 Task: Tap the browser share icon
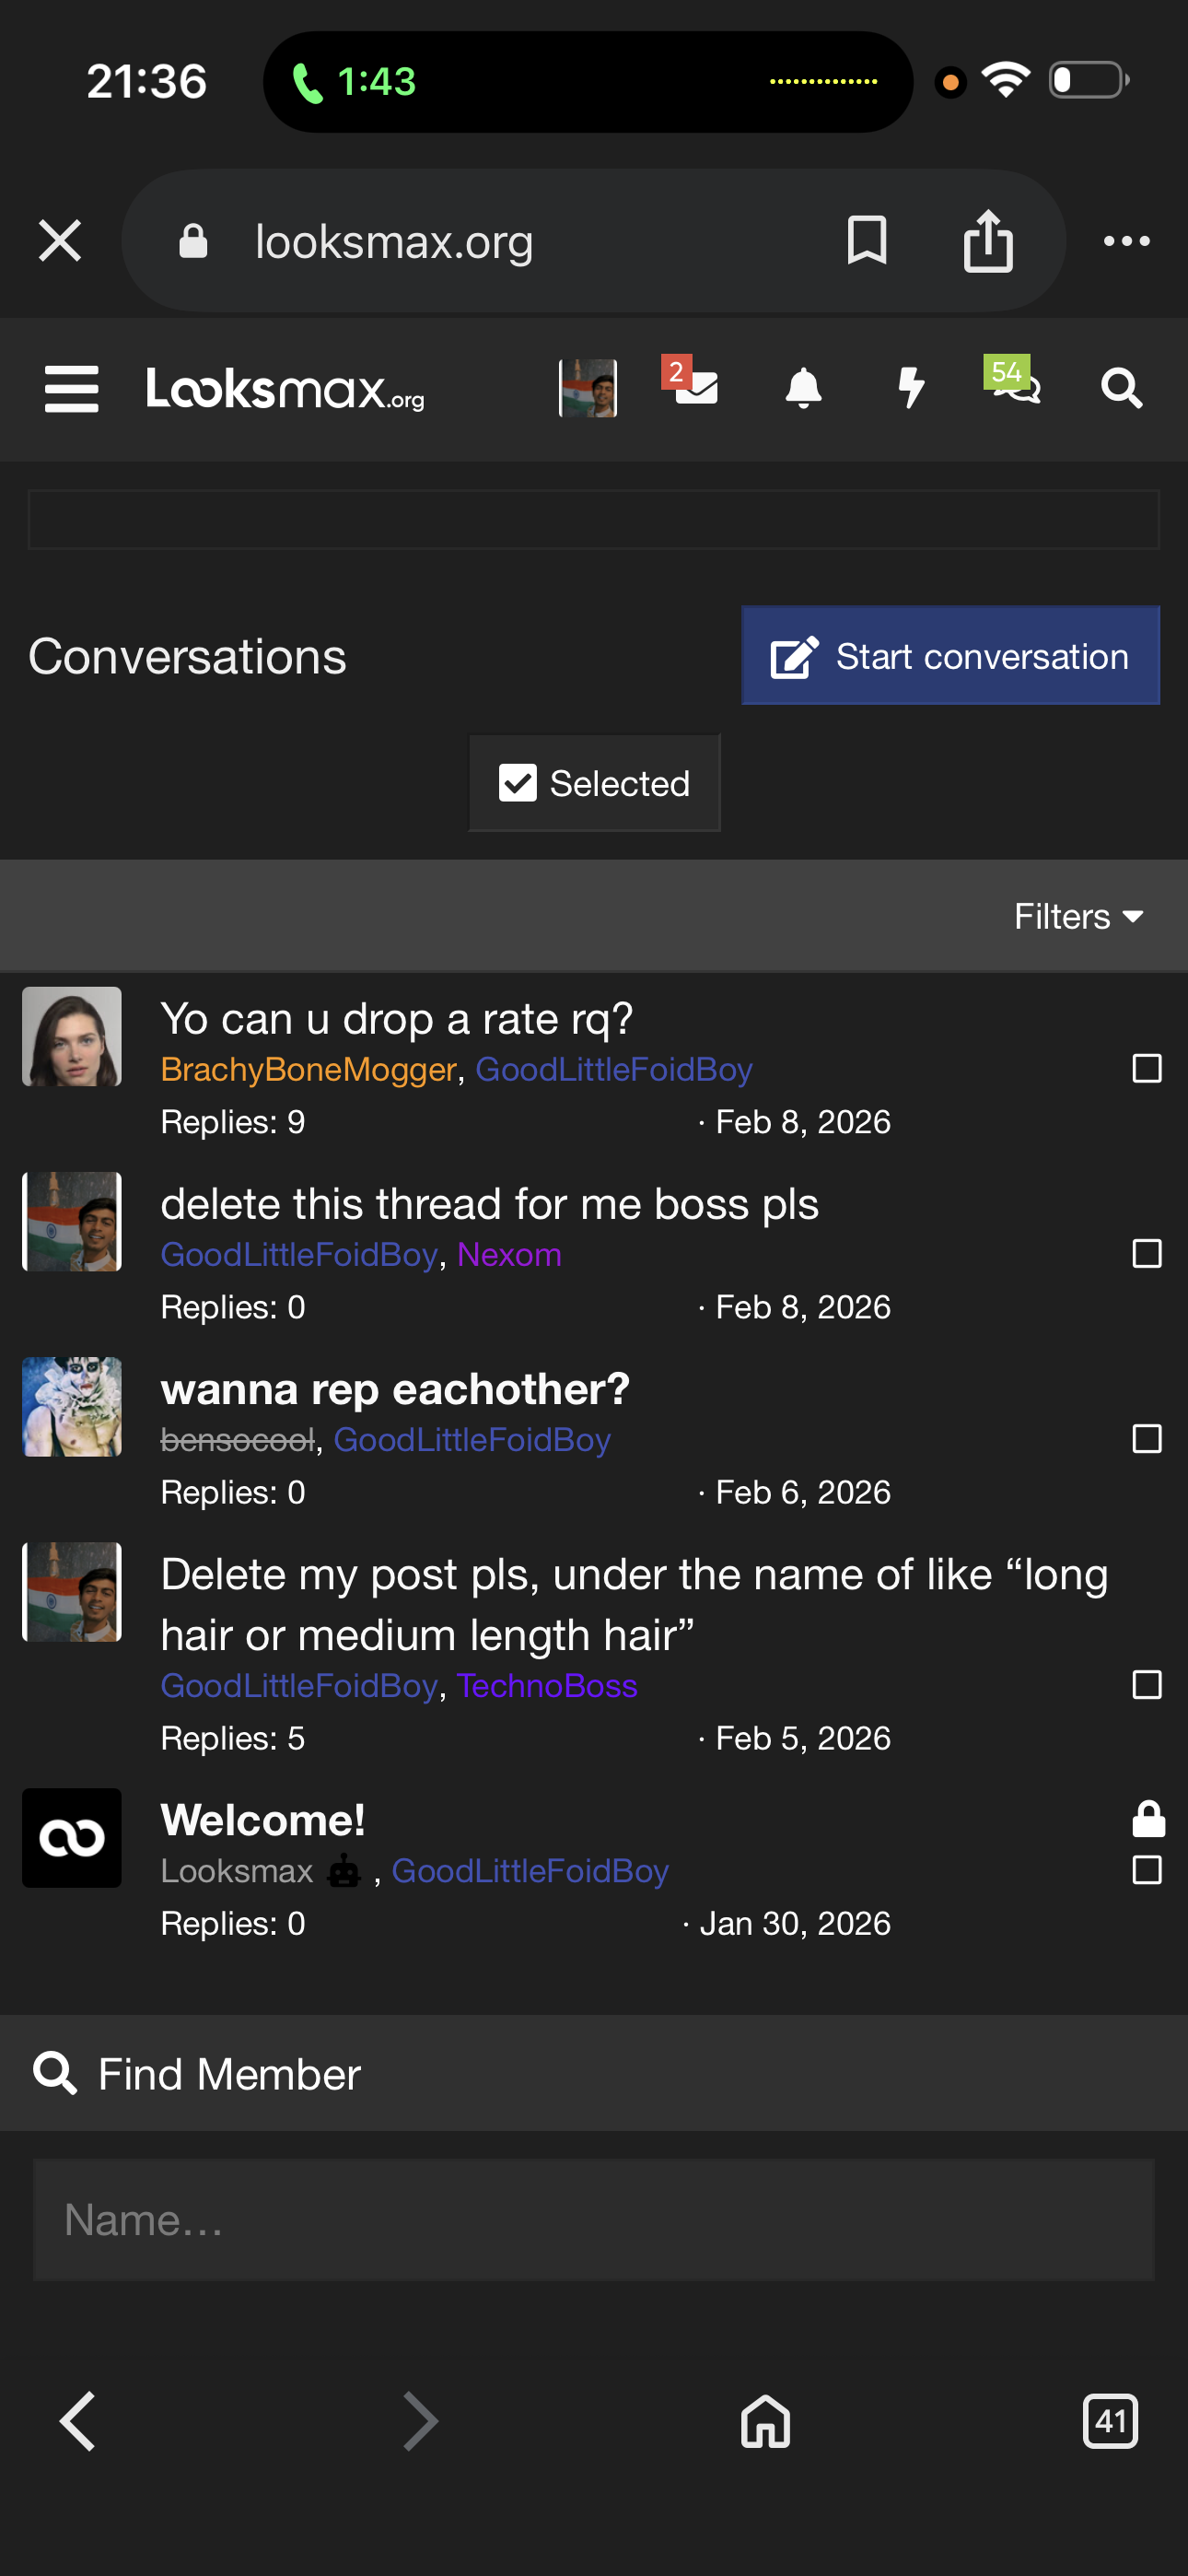click(988, 241)
